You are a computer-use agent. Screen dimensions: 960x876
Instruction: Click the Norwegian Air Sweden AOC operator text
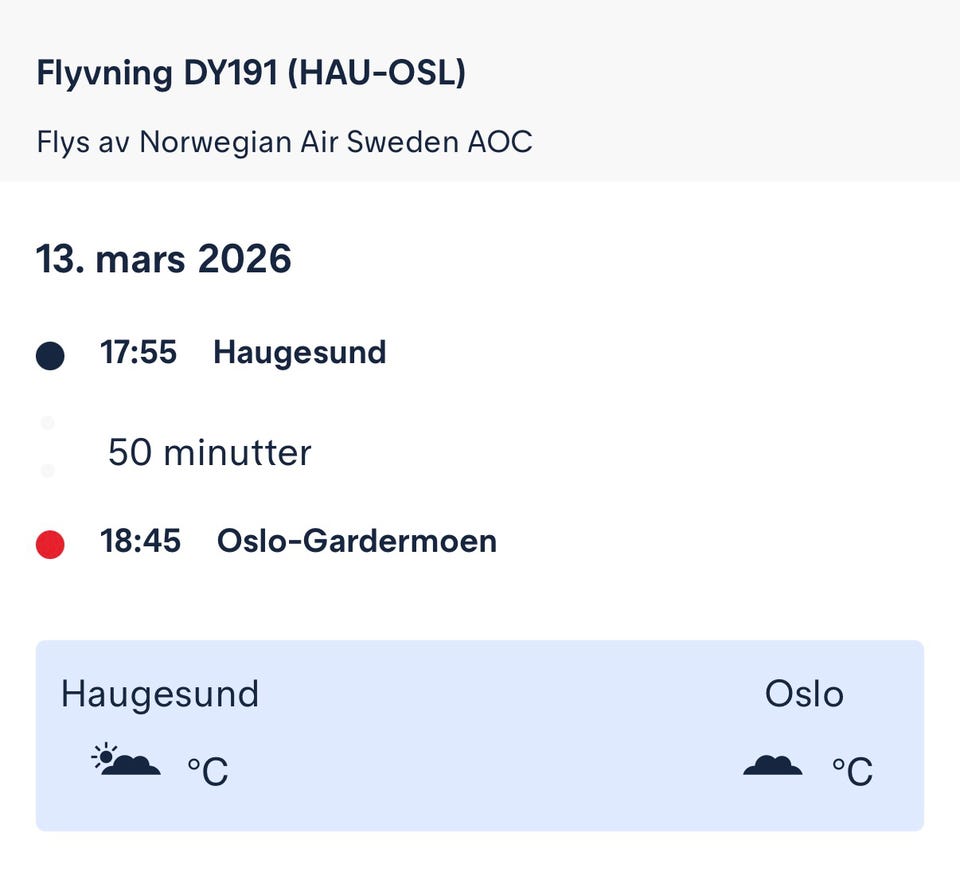coord(284,142)
